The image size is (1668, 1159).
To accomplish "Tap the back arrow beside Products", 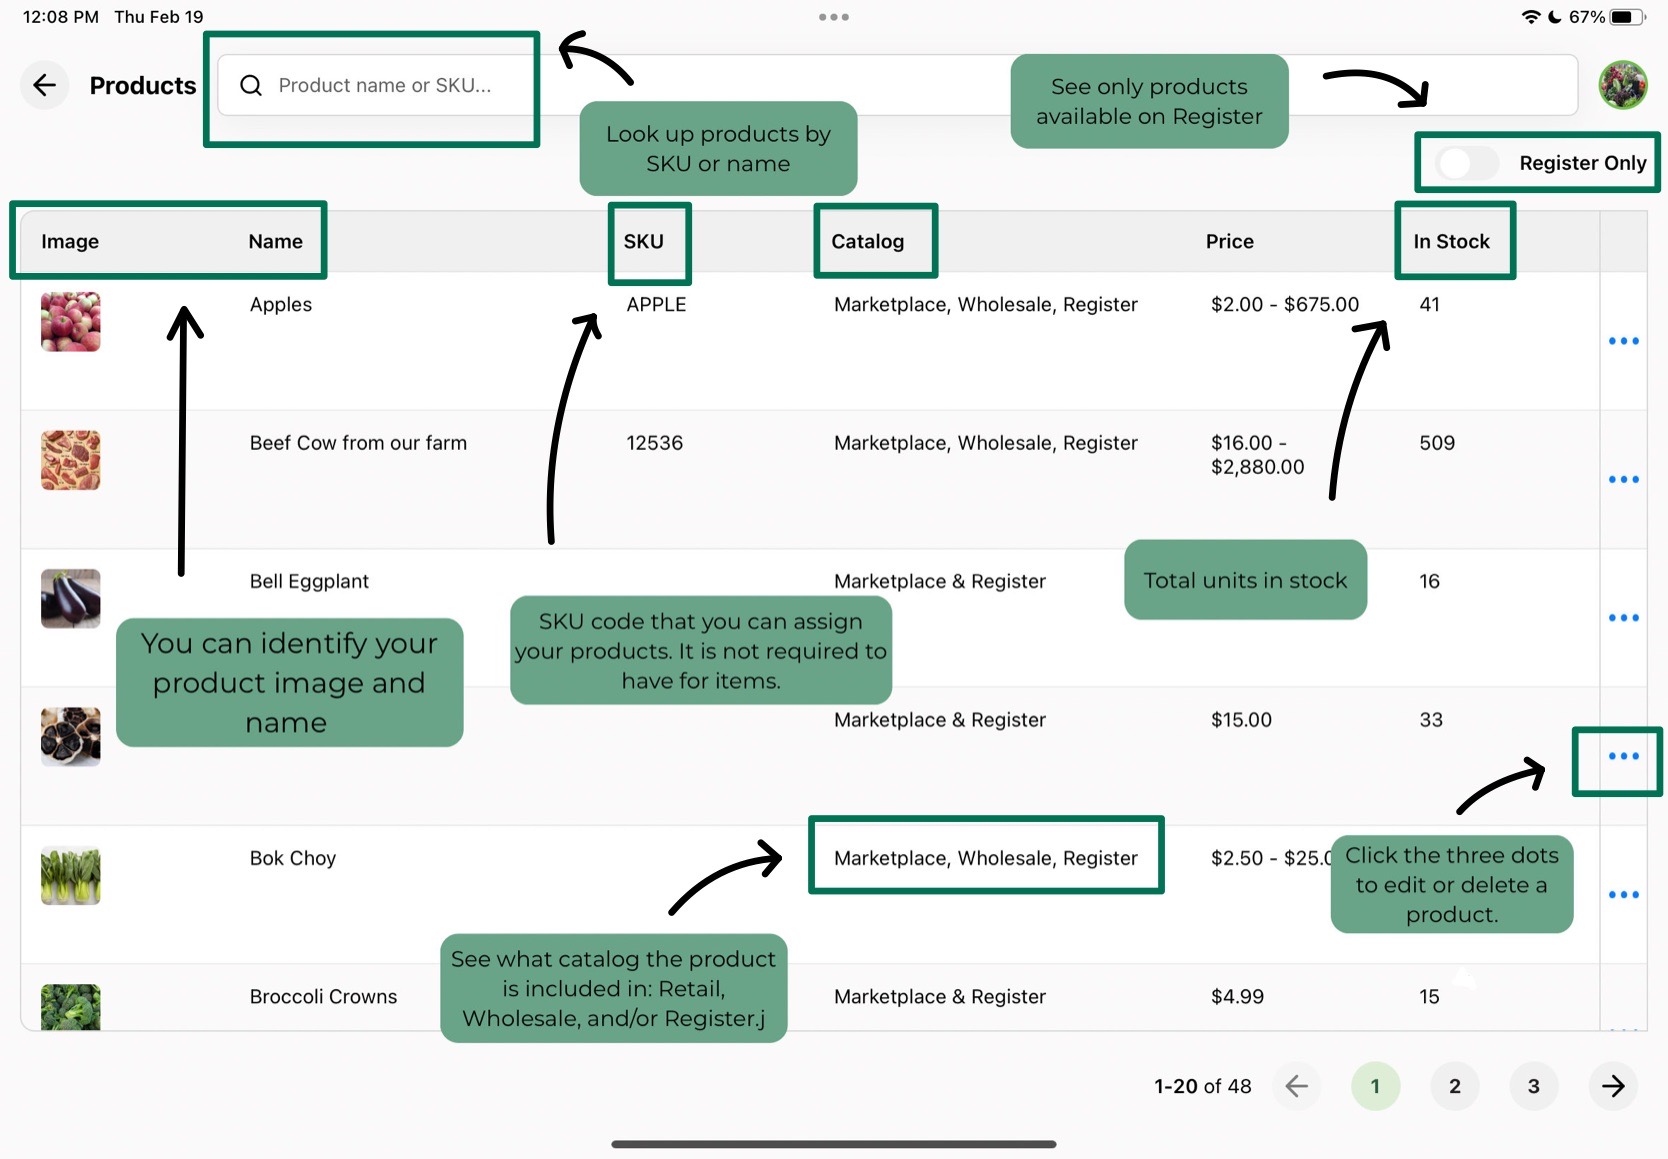I will pos(44,85).
